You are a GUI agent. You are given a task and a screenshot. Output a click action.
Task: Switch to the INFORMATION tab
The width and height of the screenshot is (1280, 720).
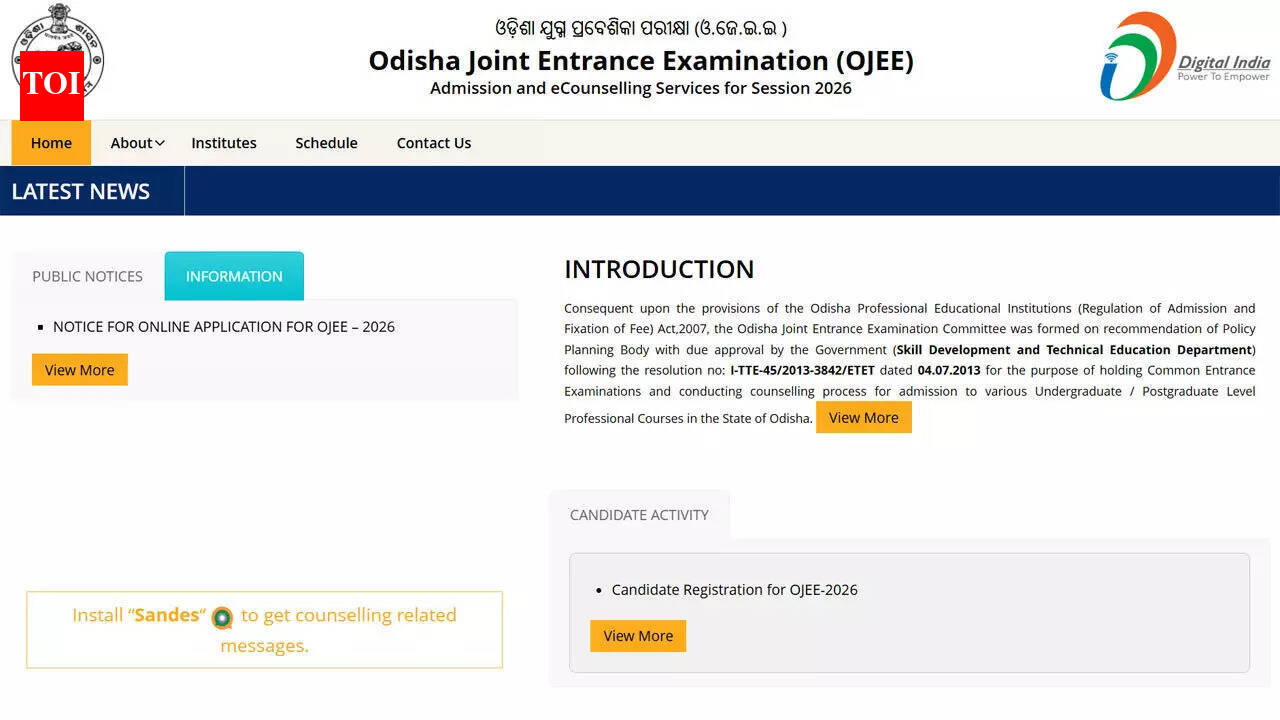click(233, 276)
